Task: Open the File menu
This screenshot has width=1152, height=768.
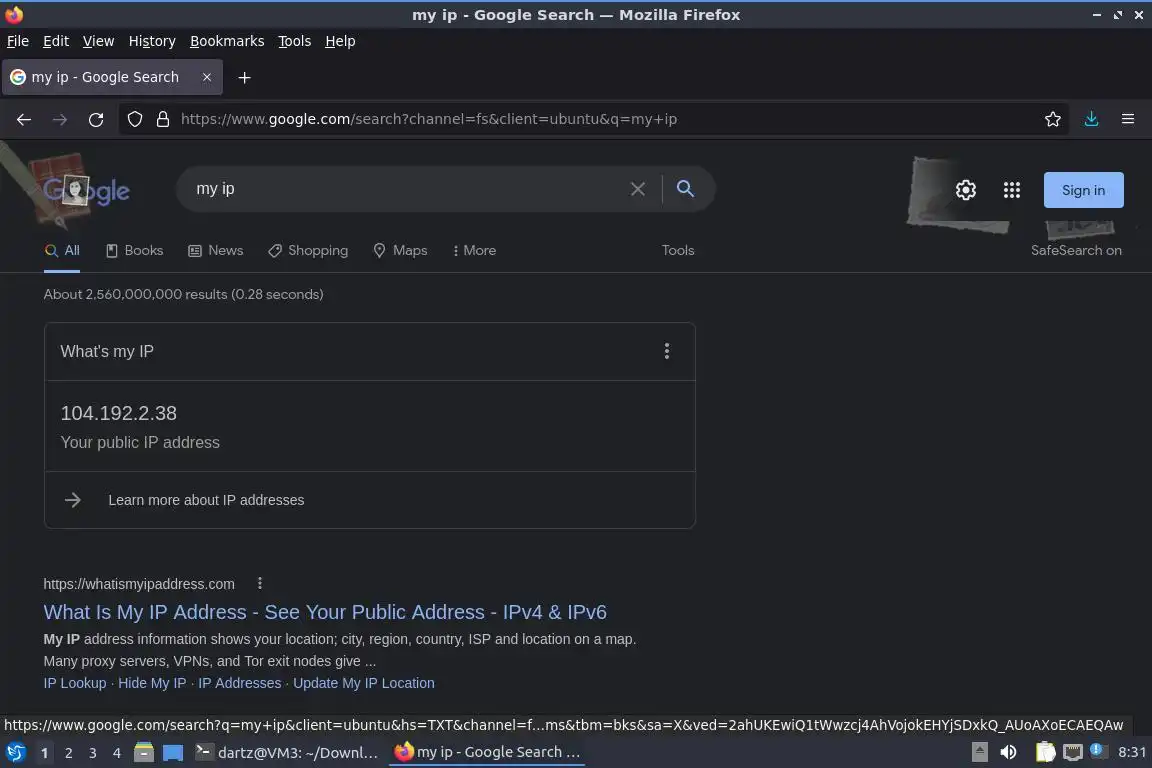Action: pos(18,41)
